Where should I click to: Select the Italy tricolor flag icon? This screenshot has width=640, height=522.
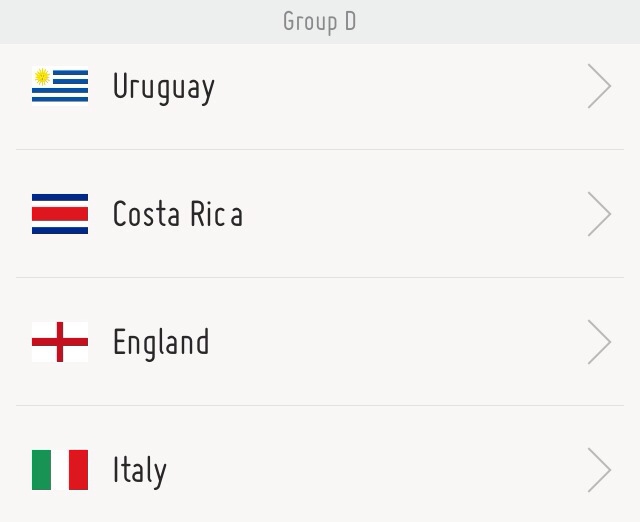coord(60,470)
